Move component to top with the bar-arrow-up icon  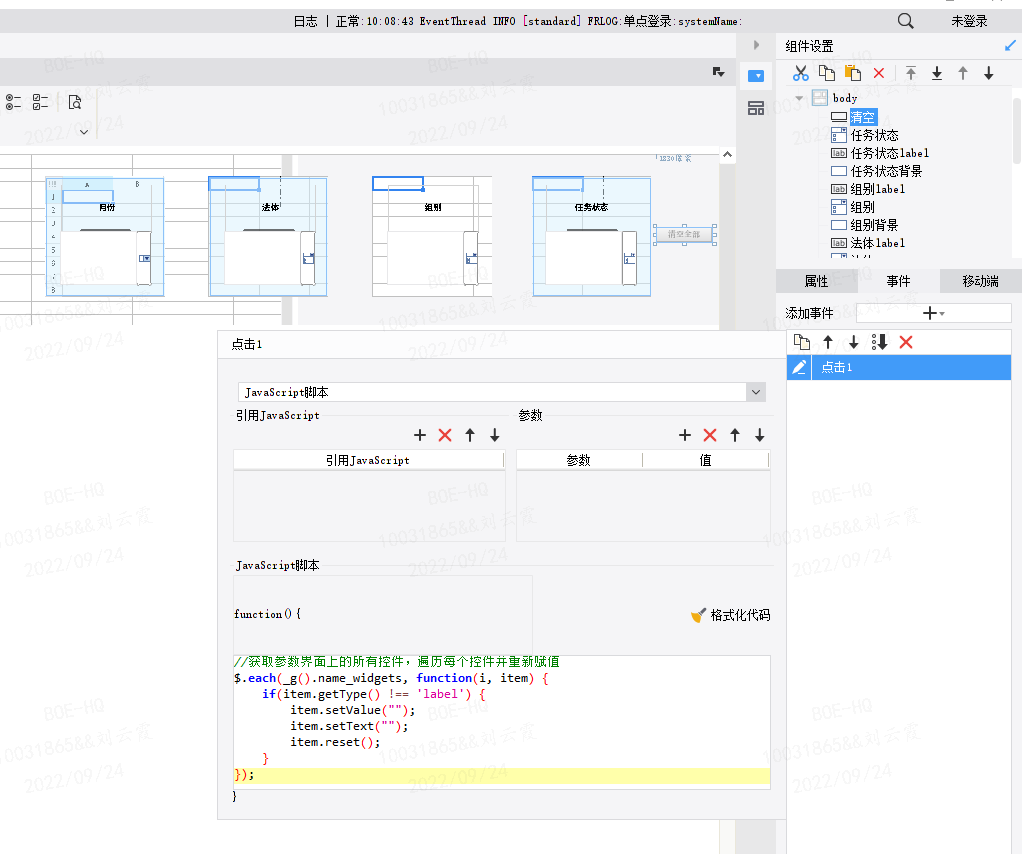[x=911, y=73]
